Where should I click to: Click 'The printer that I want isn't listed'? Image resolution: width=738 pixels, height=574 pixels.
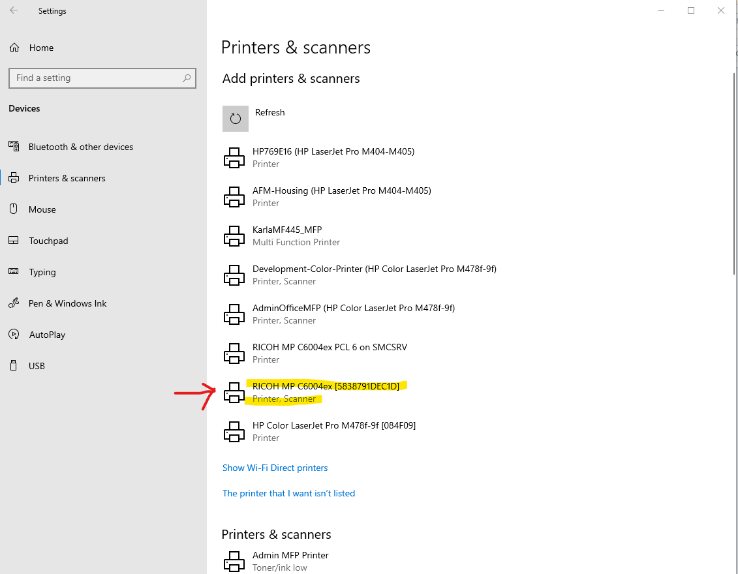tap(289, 493)
